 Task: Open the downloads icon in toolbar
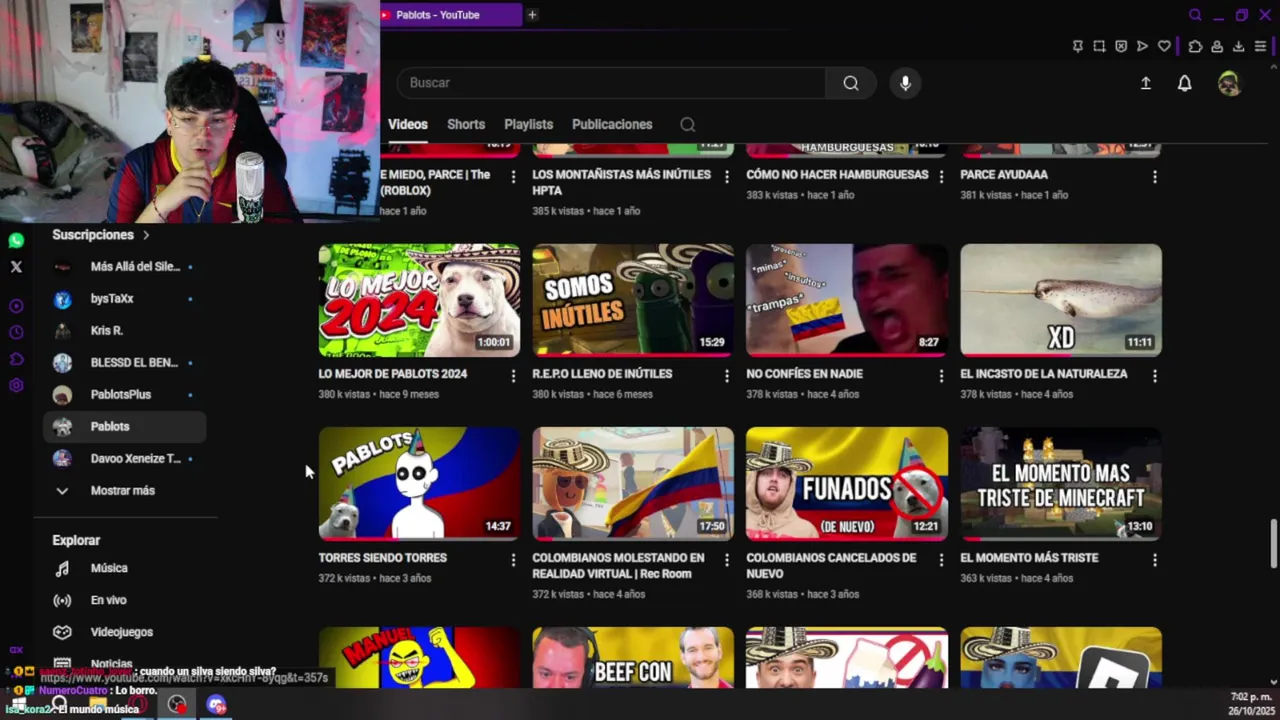coord(1238,46)
